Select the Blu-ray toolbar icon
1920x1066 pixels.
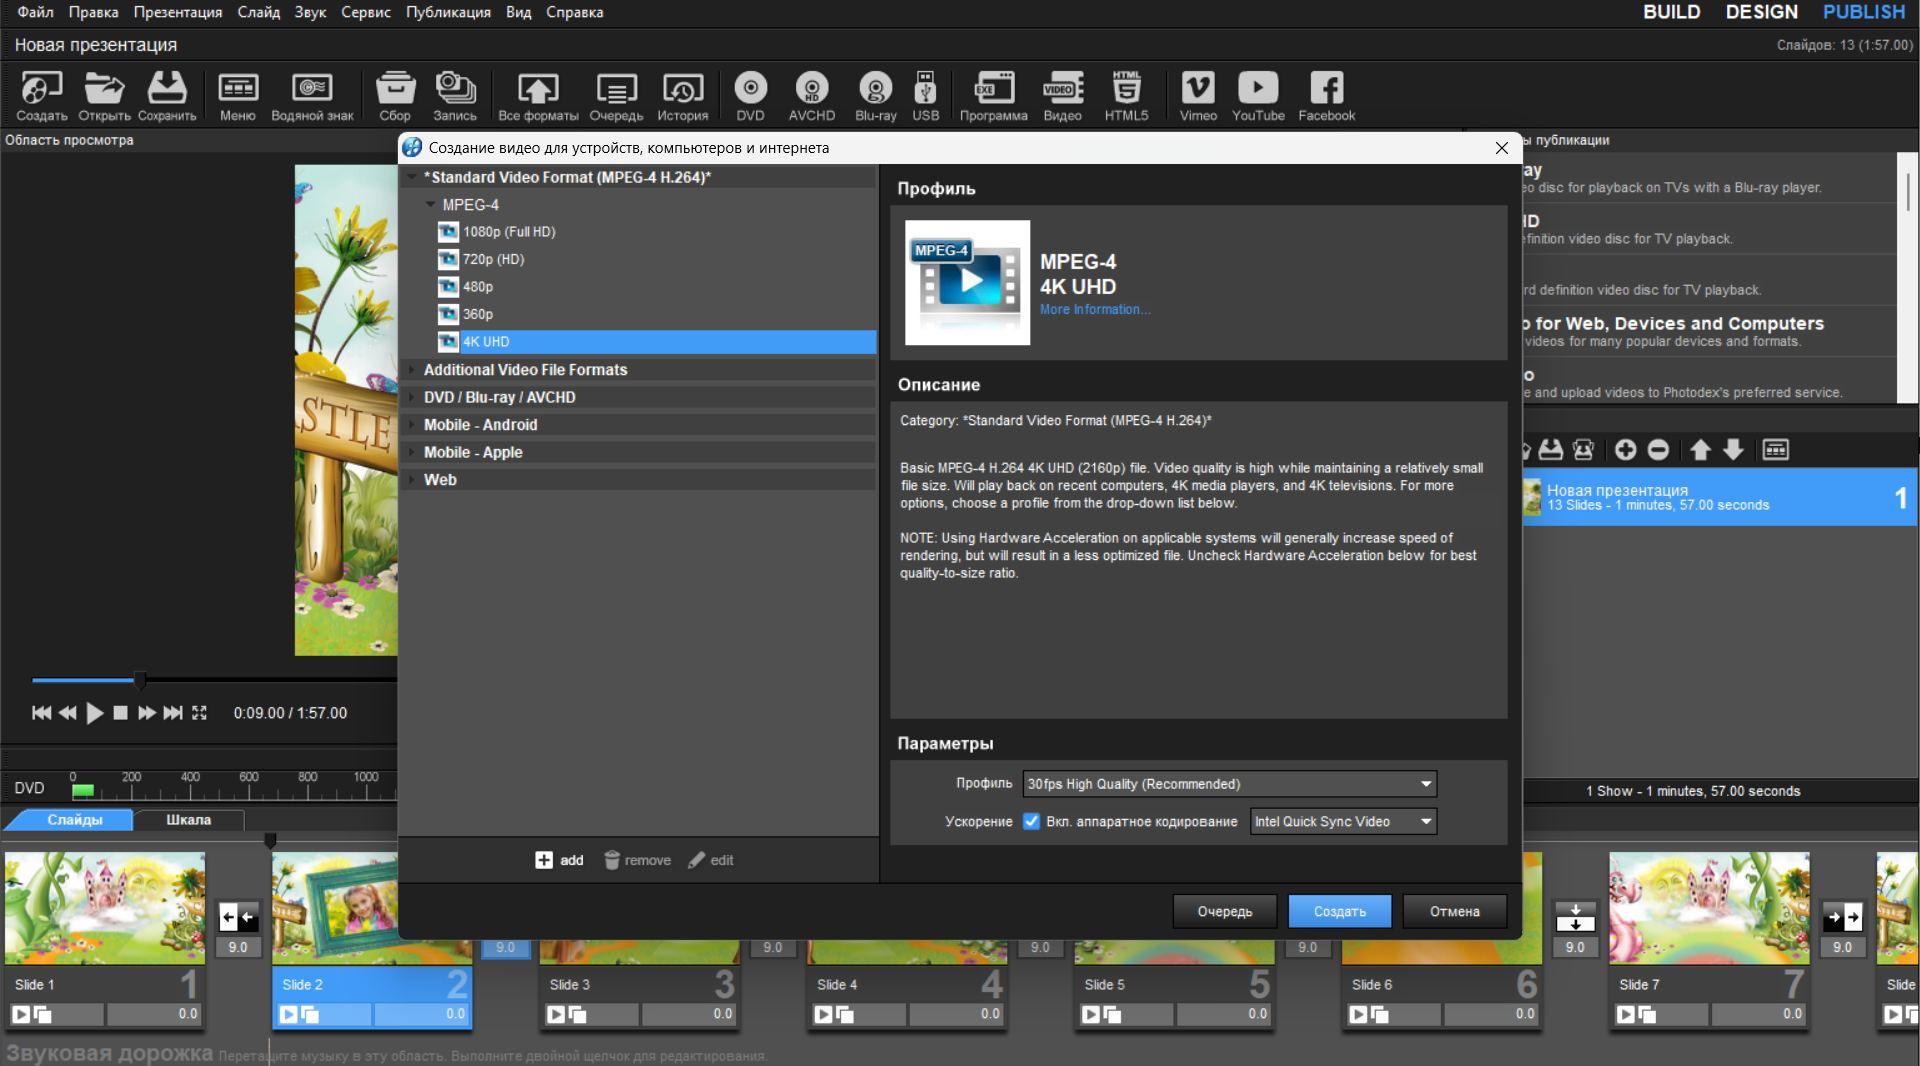pos(875,96)
